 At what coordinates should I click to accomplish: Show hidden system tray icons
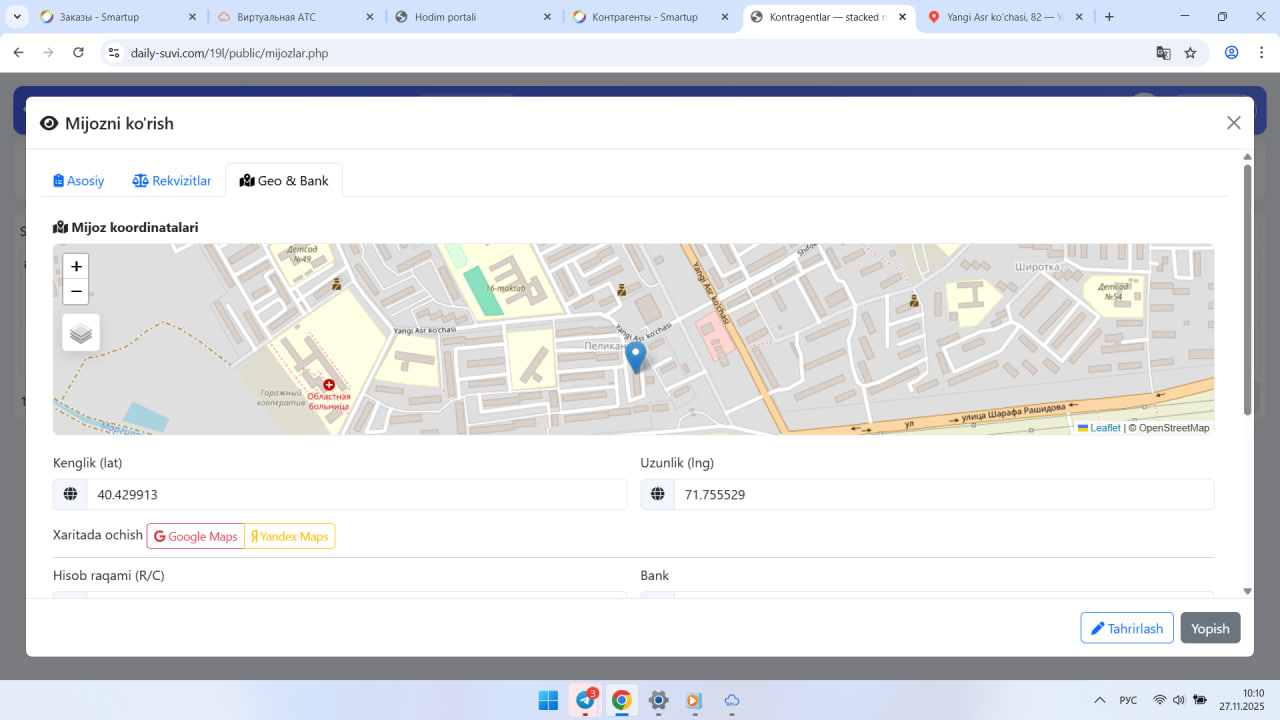pyautogui.click(x=1099, y=700)
